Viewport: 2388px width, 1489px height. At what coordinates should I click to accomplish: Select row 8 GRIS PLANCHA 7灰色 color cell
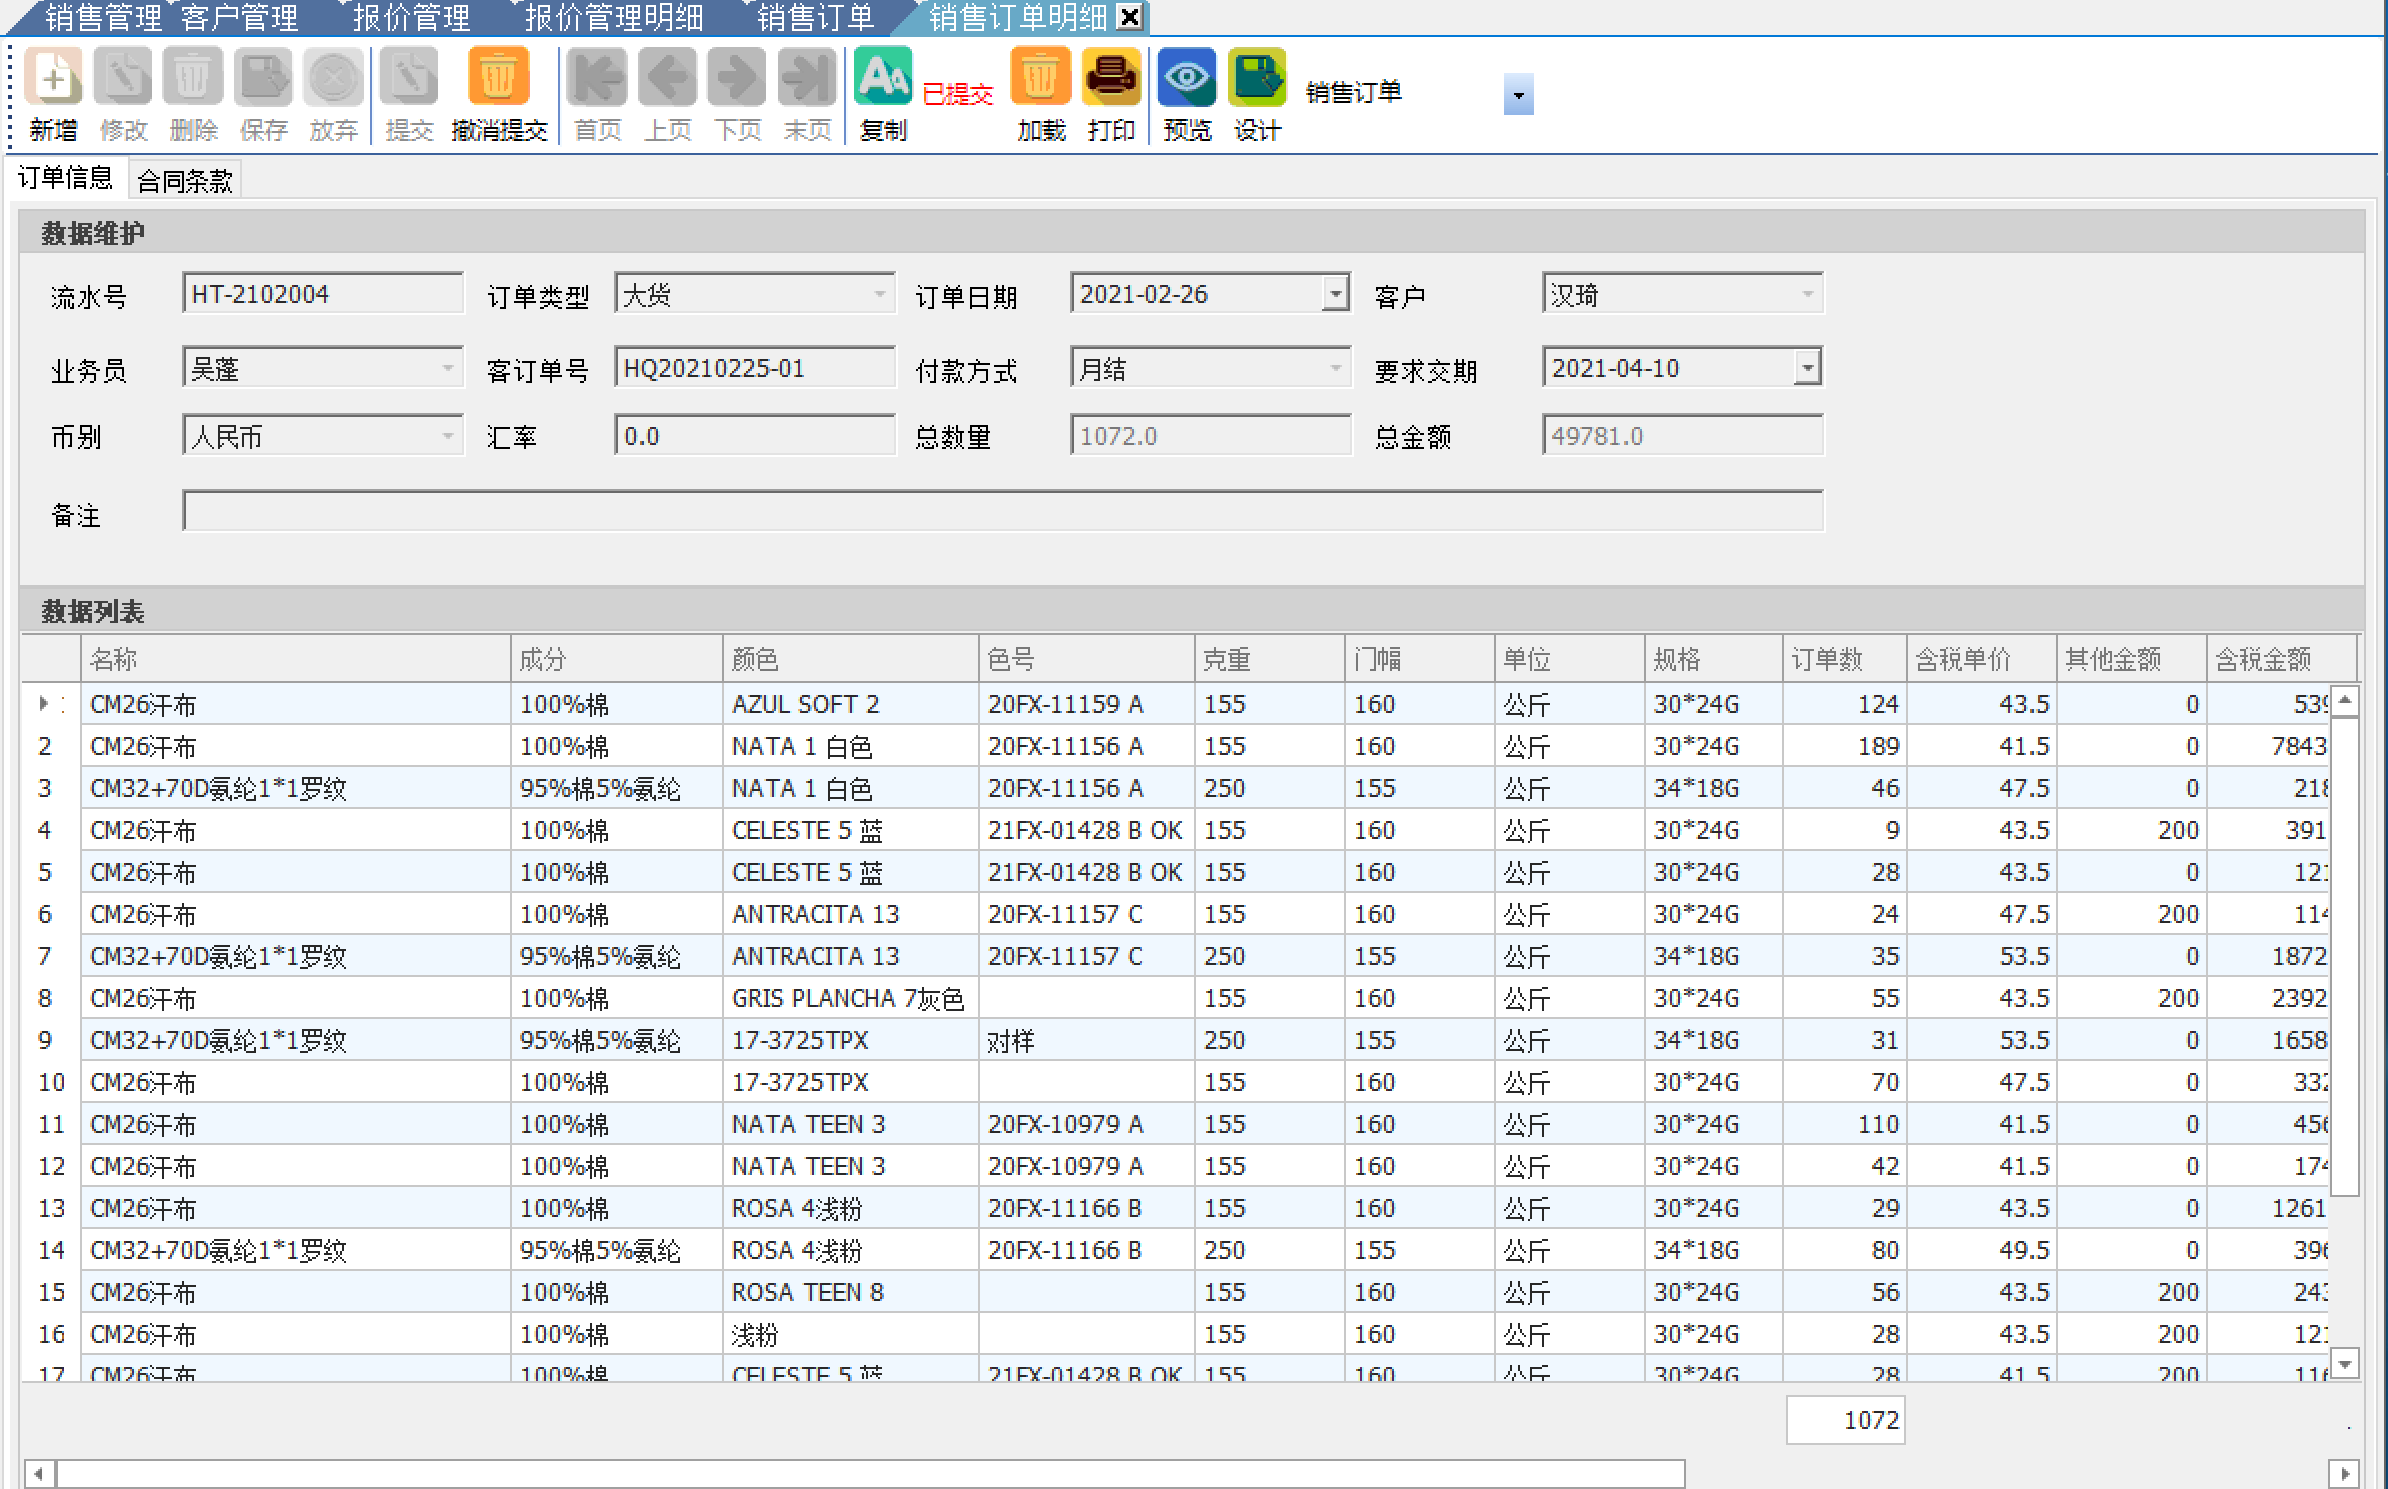848,998
